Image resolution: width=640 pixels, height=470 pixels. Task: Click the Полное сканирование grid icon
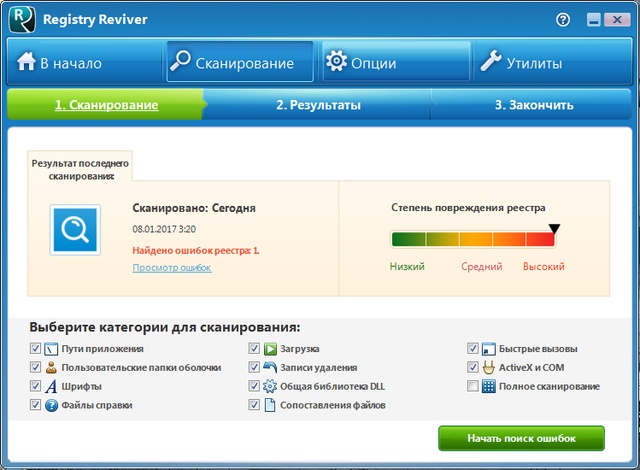(489, 386)
